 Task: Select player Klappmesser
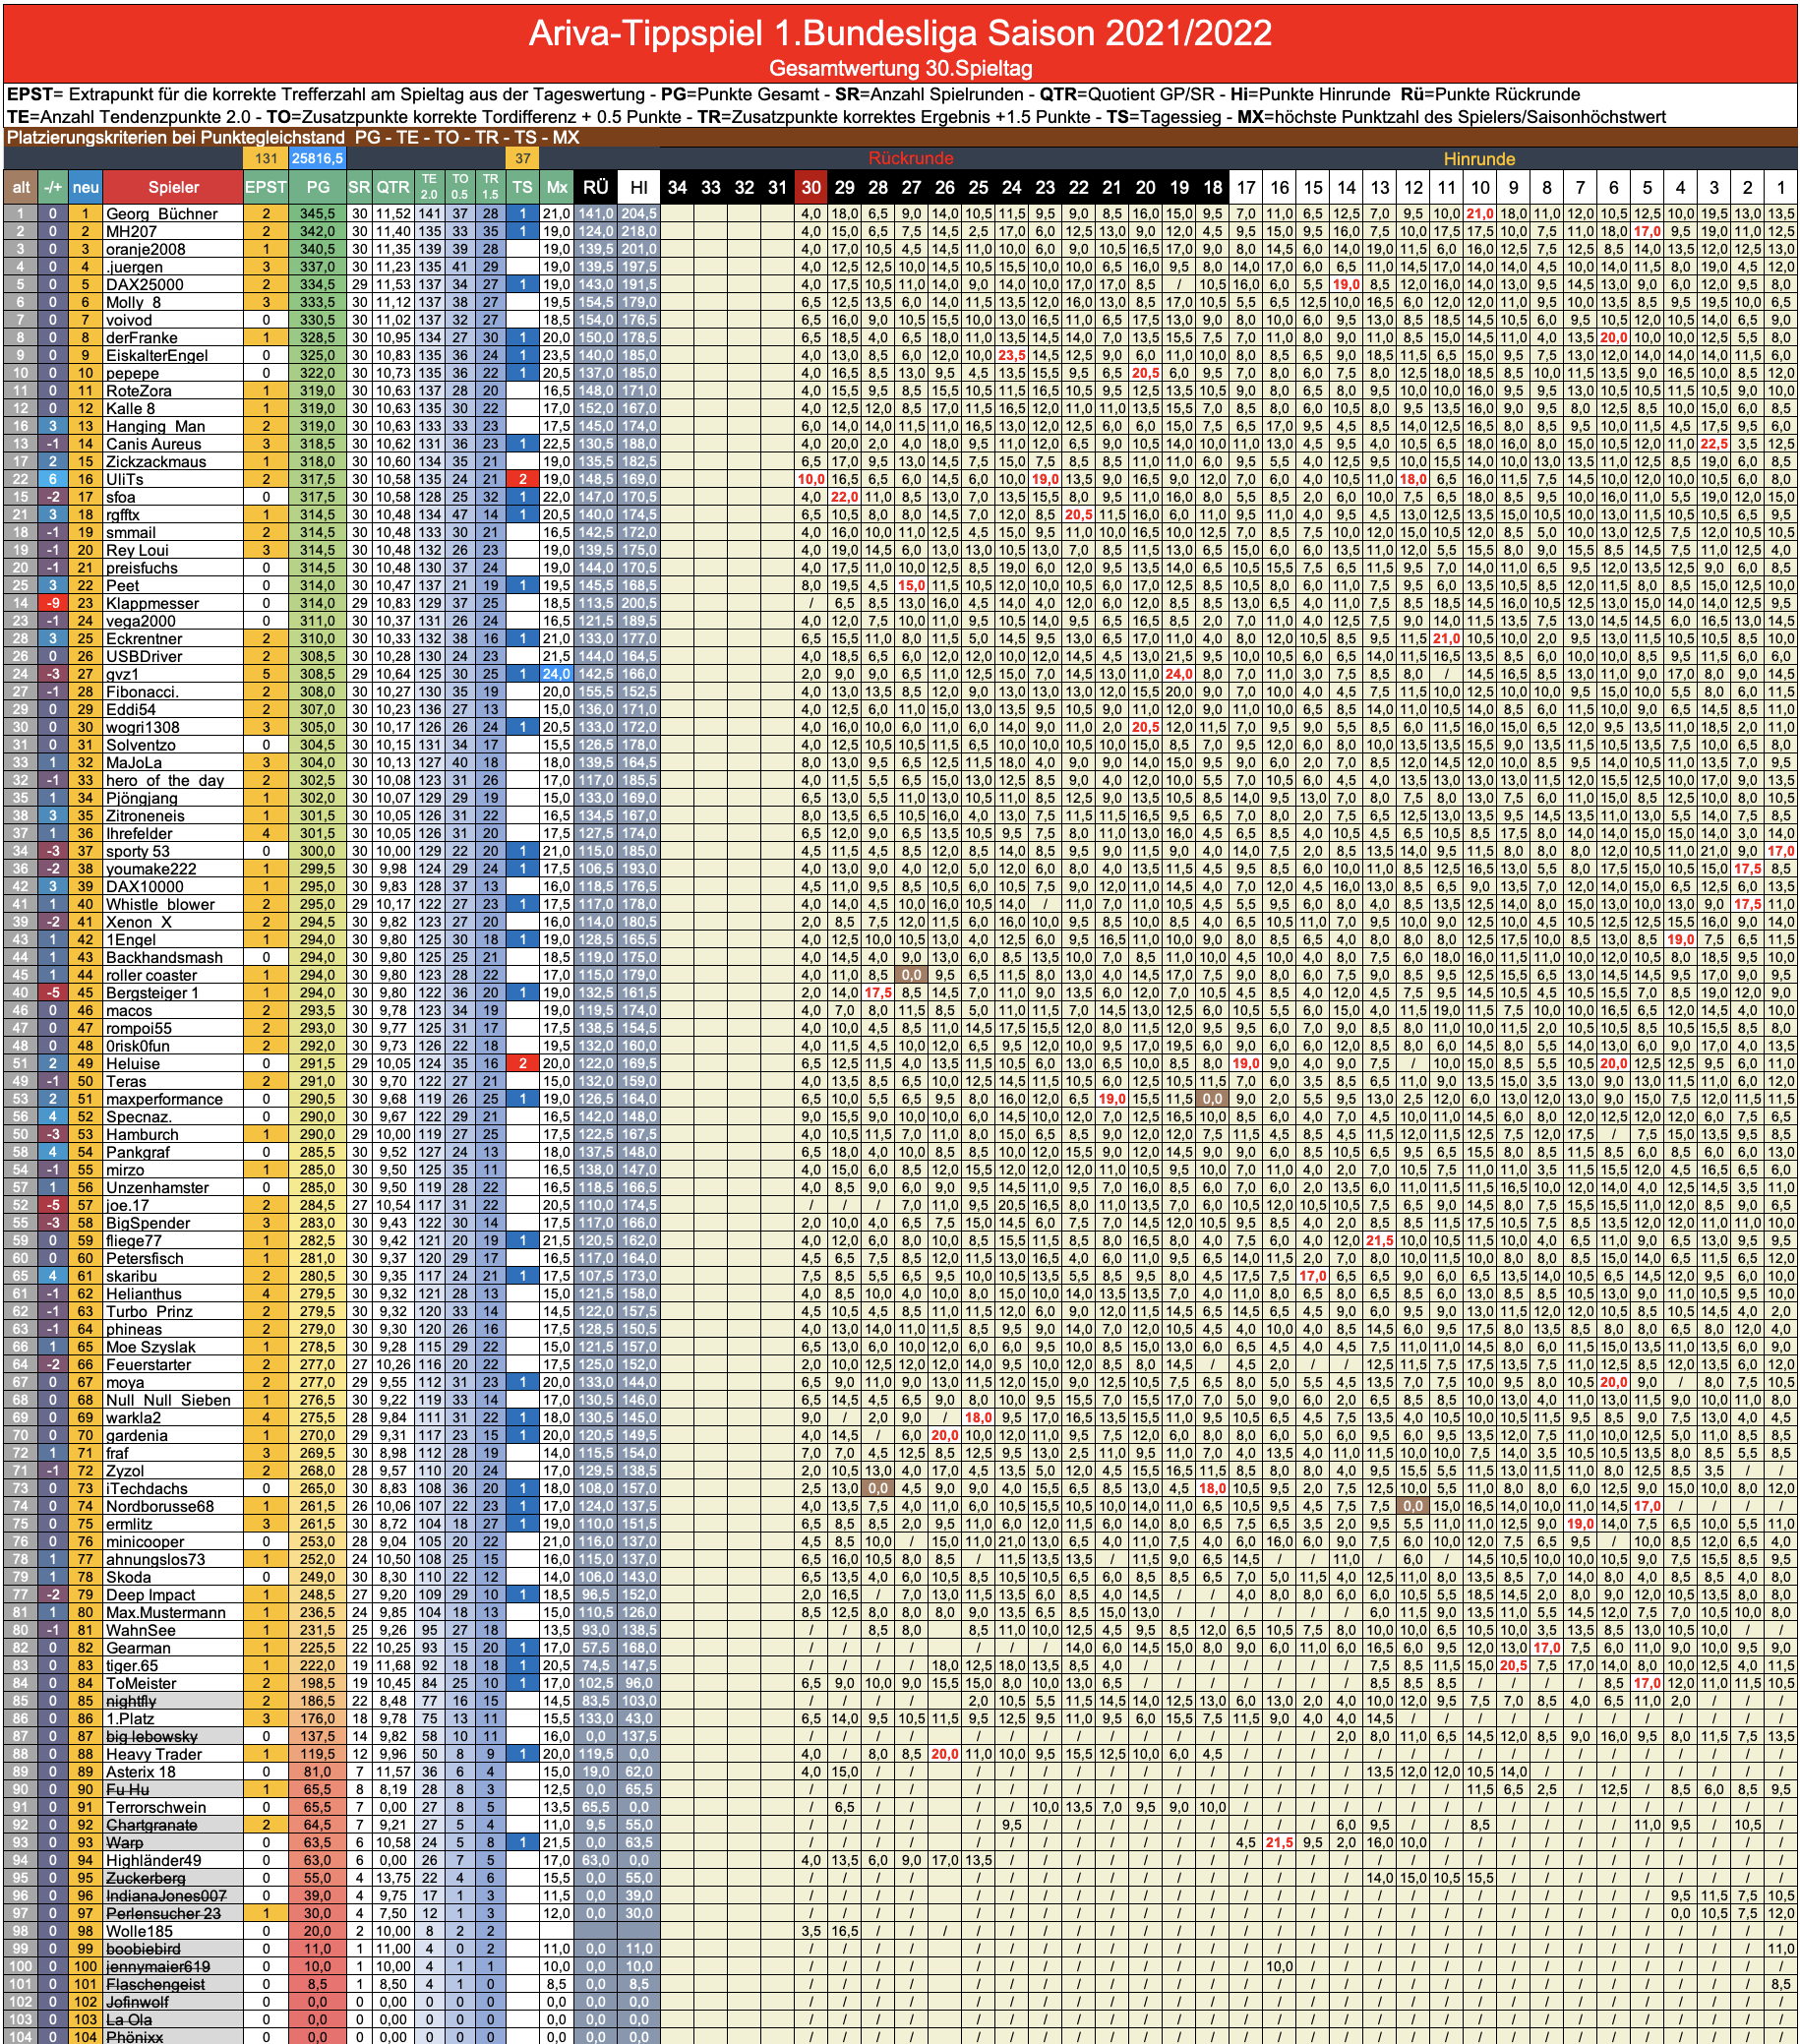coord(152,604)
